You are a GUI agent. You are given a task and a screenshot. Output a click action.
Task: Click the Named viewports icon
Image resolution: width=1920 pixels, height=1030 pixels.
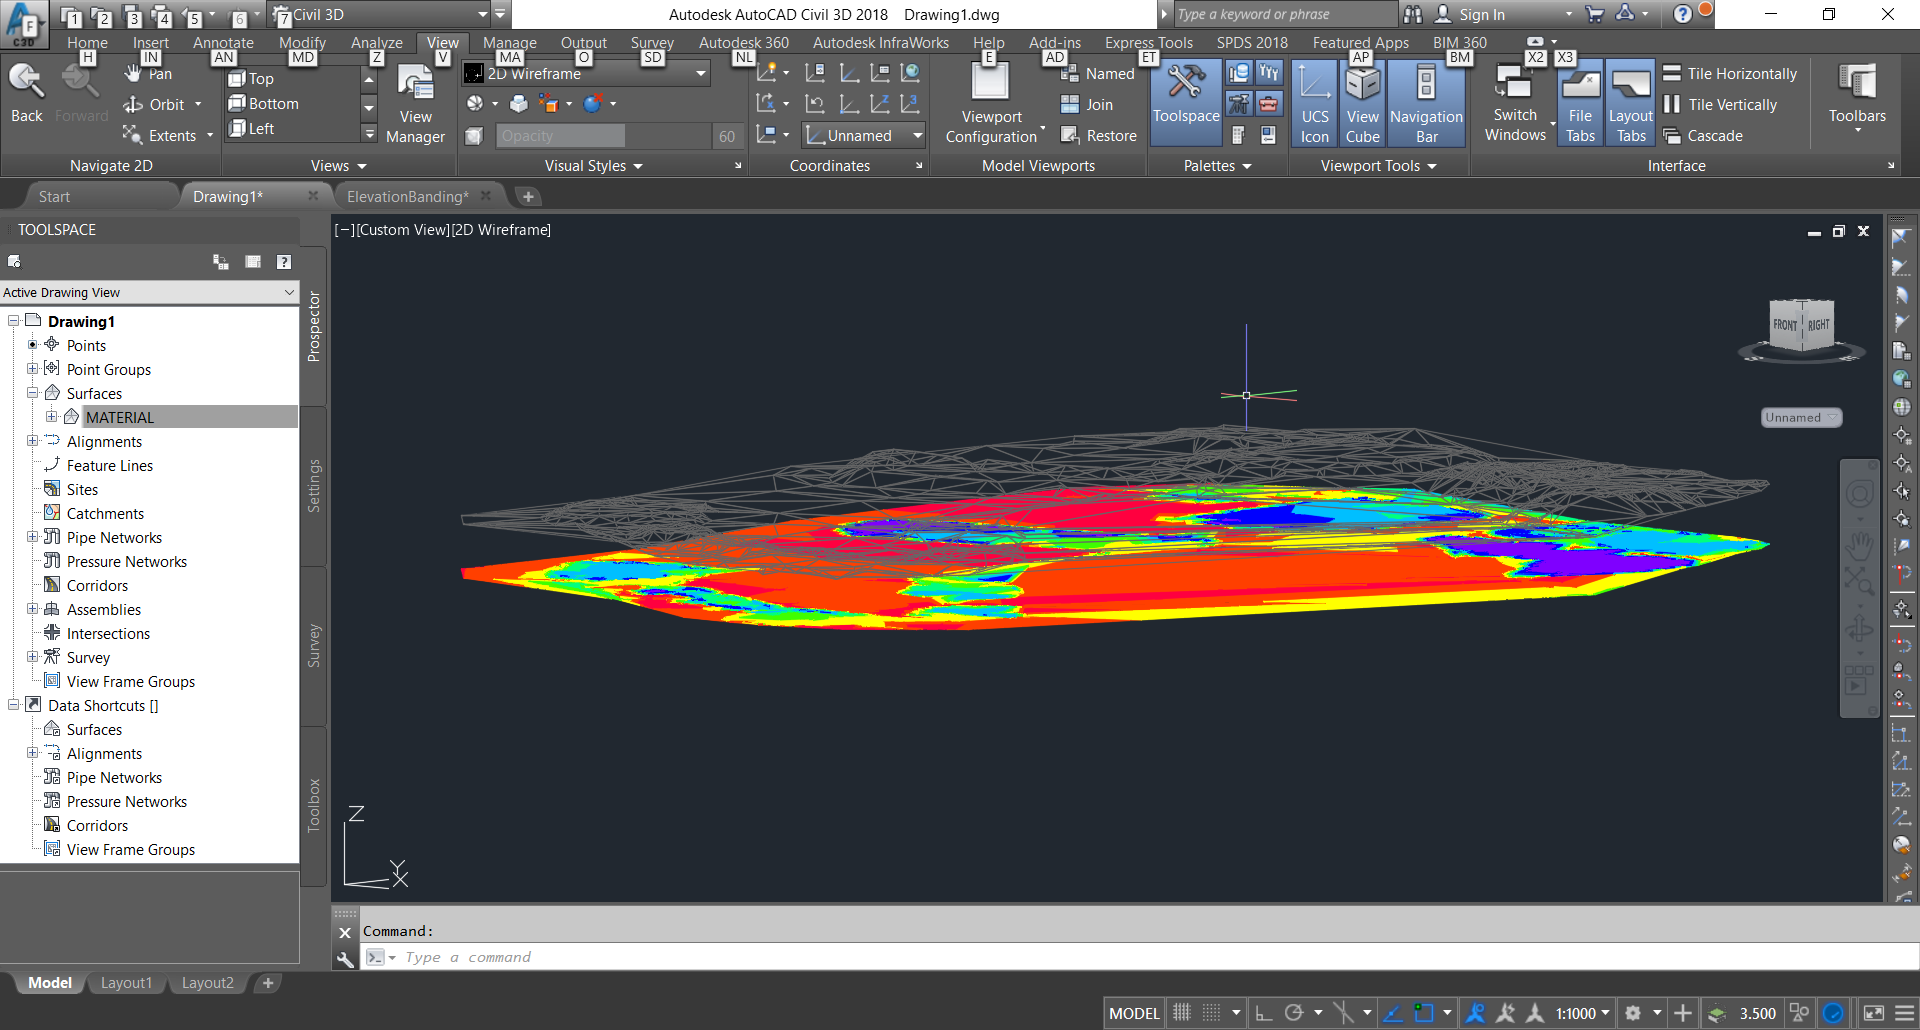[x=1070, y=73]
